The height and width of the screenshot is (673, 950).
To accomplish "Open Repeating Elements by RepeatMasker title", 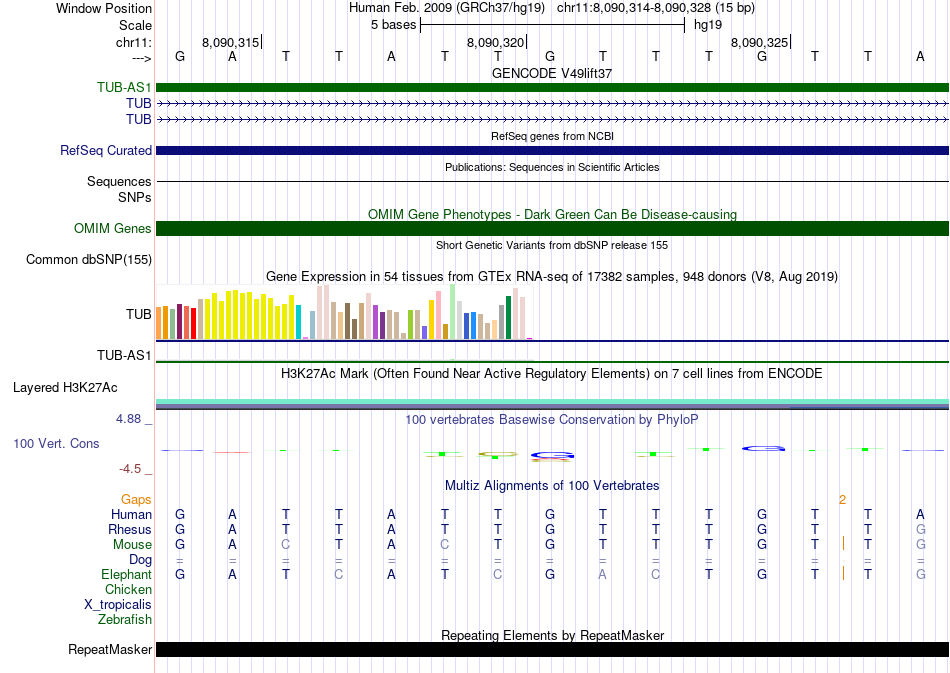I will pyautogui.click(x=552, y=635).
